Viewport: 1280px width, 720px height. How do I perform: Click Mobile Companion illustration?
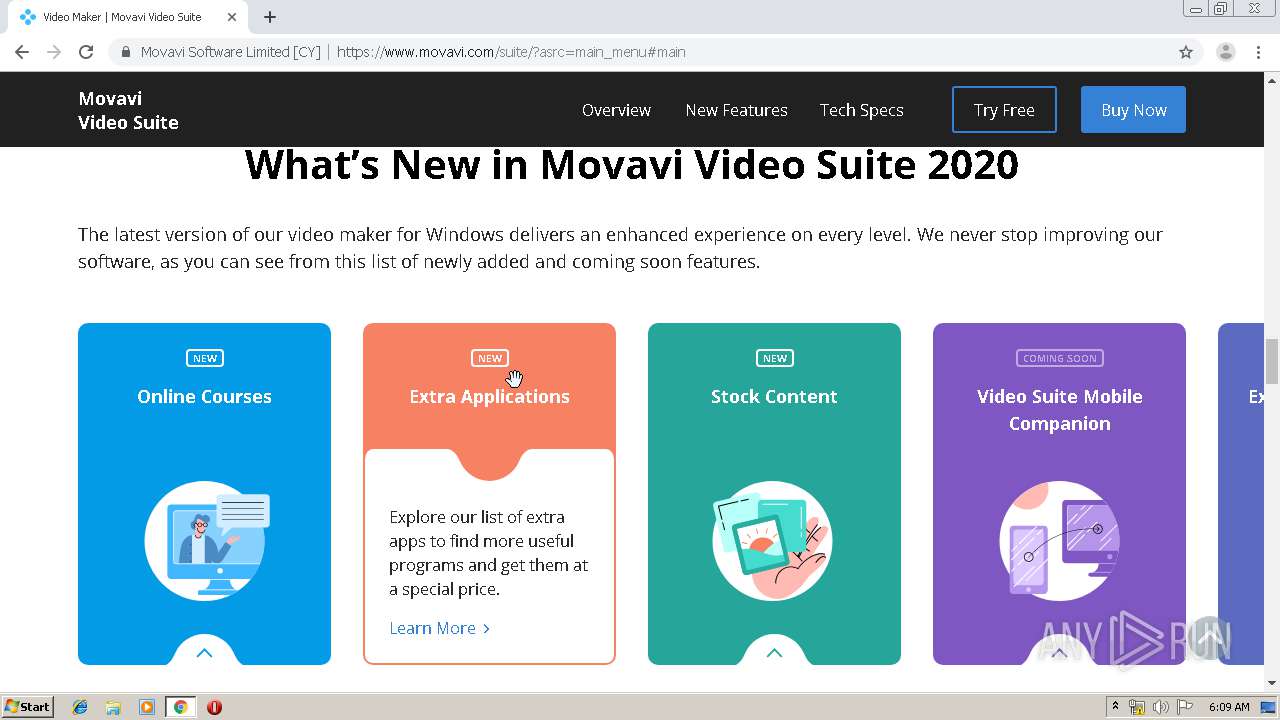pyautogui.click(x=1059, y=540)
